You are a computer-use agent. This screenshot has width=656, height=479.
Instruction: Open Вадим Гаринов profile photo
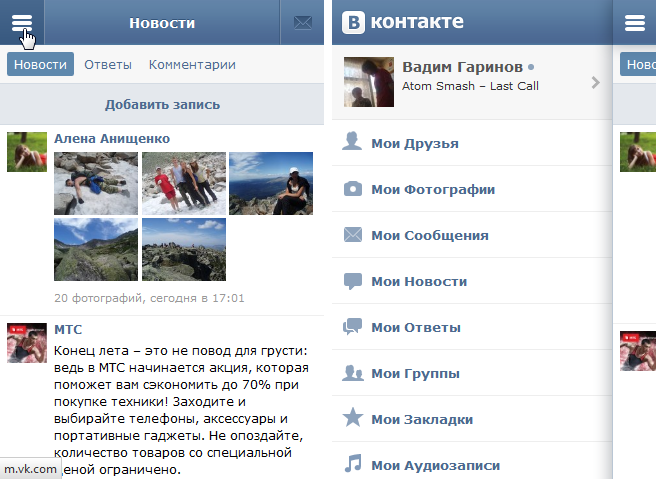coord(369,82)
